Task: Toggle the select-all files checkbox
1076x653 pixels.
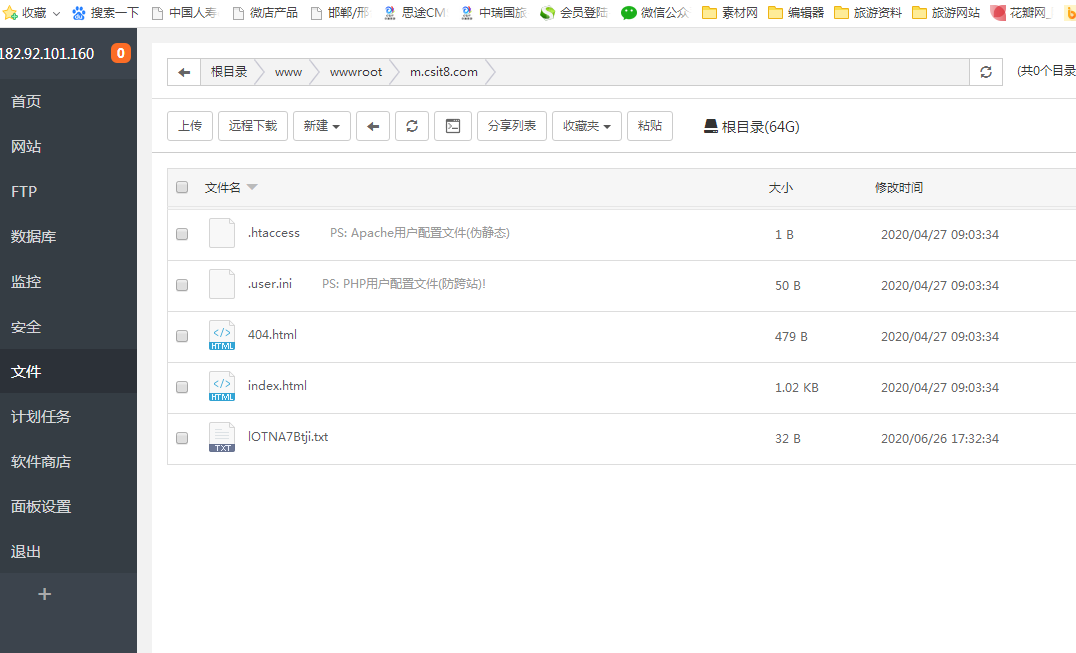Action: [x=182, y=187]
